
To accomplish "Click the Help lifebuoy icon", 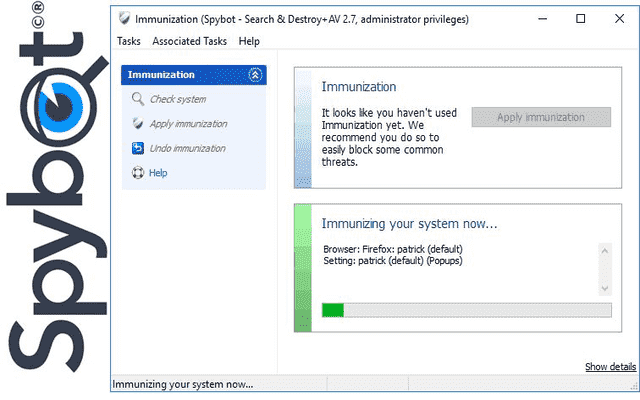I will (x=138, y=173).
